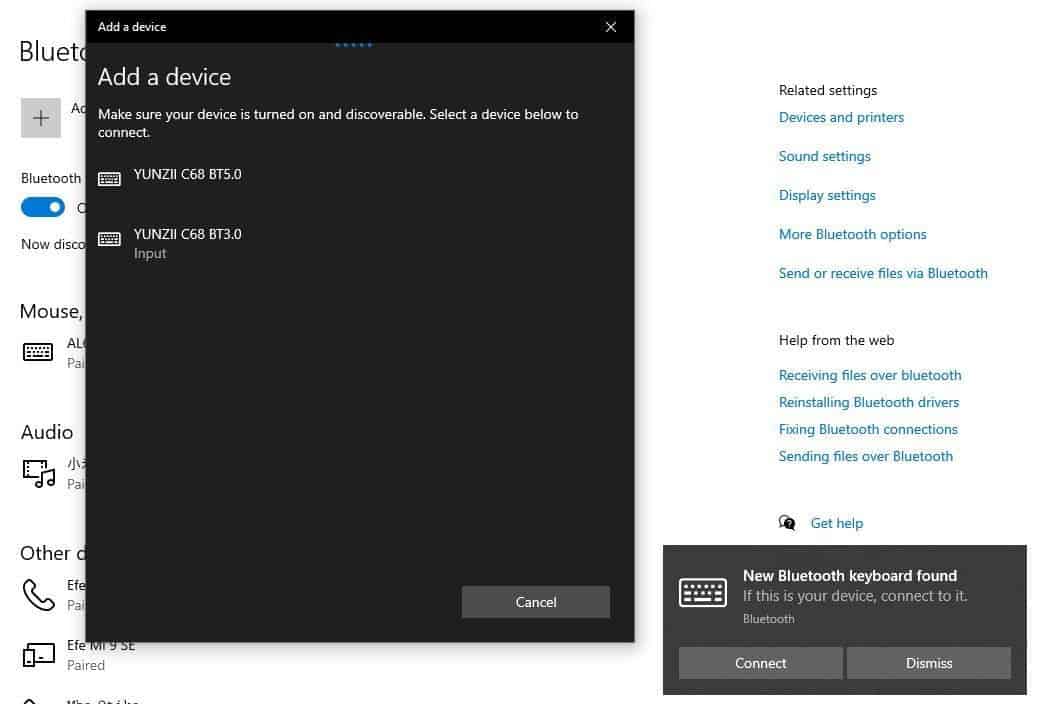The height and width of the screenshot is (704, 1038).
Task: Close the Add a device dialog
Action: [611, 26]
